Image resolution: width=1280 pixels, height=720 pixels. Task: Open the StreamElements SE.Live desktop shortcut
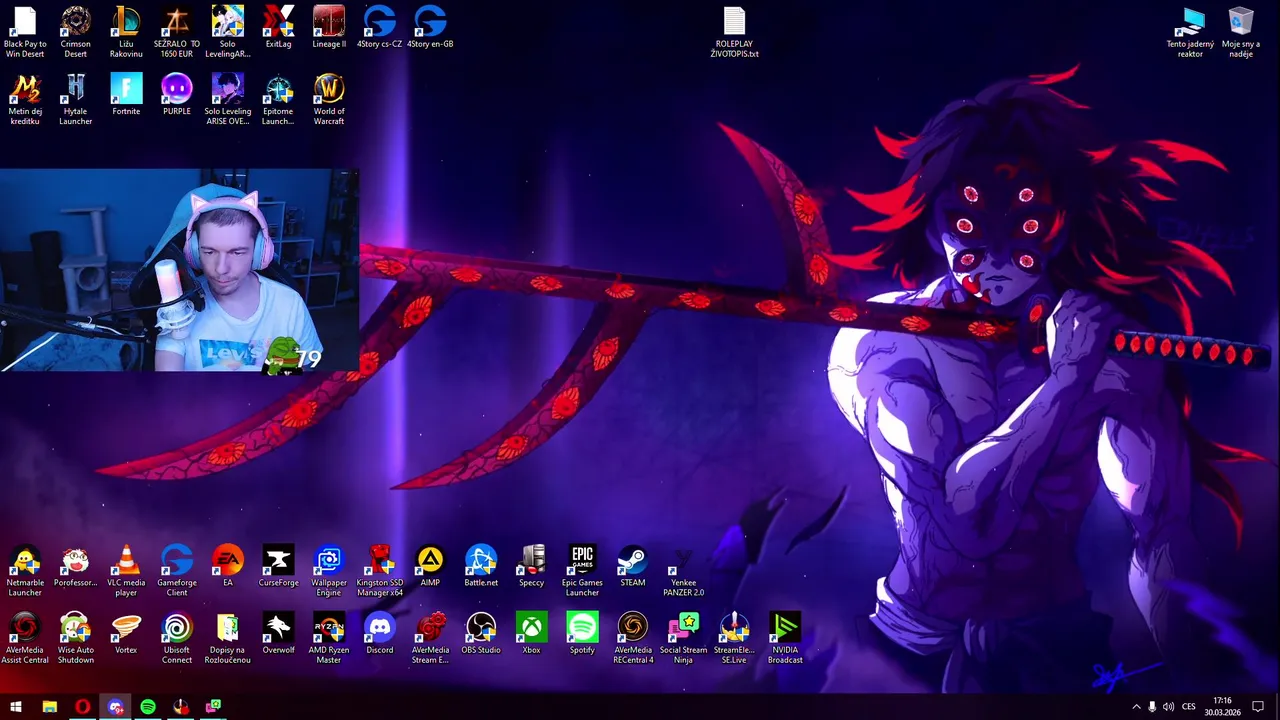click(734, 638)
